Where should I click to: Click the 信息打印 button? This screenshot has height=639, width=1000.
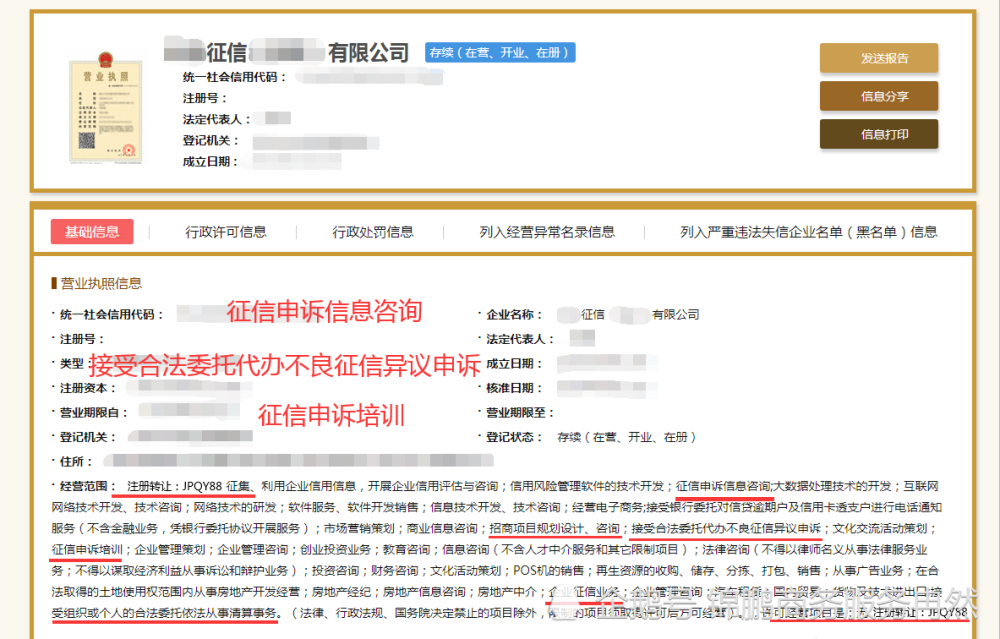click(x=878, y=133)
